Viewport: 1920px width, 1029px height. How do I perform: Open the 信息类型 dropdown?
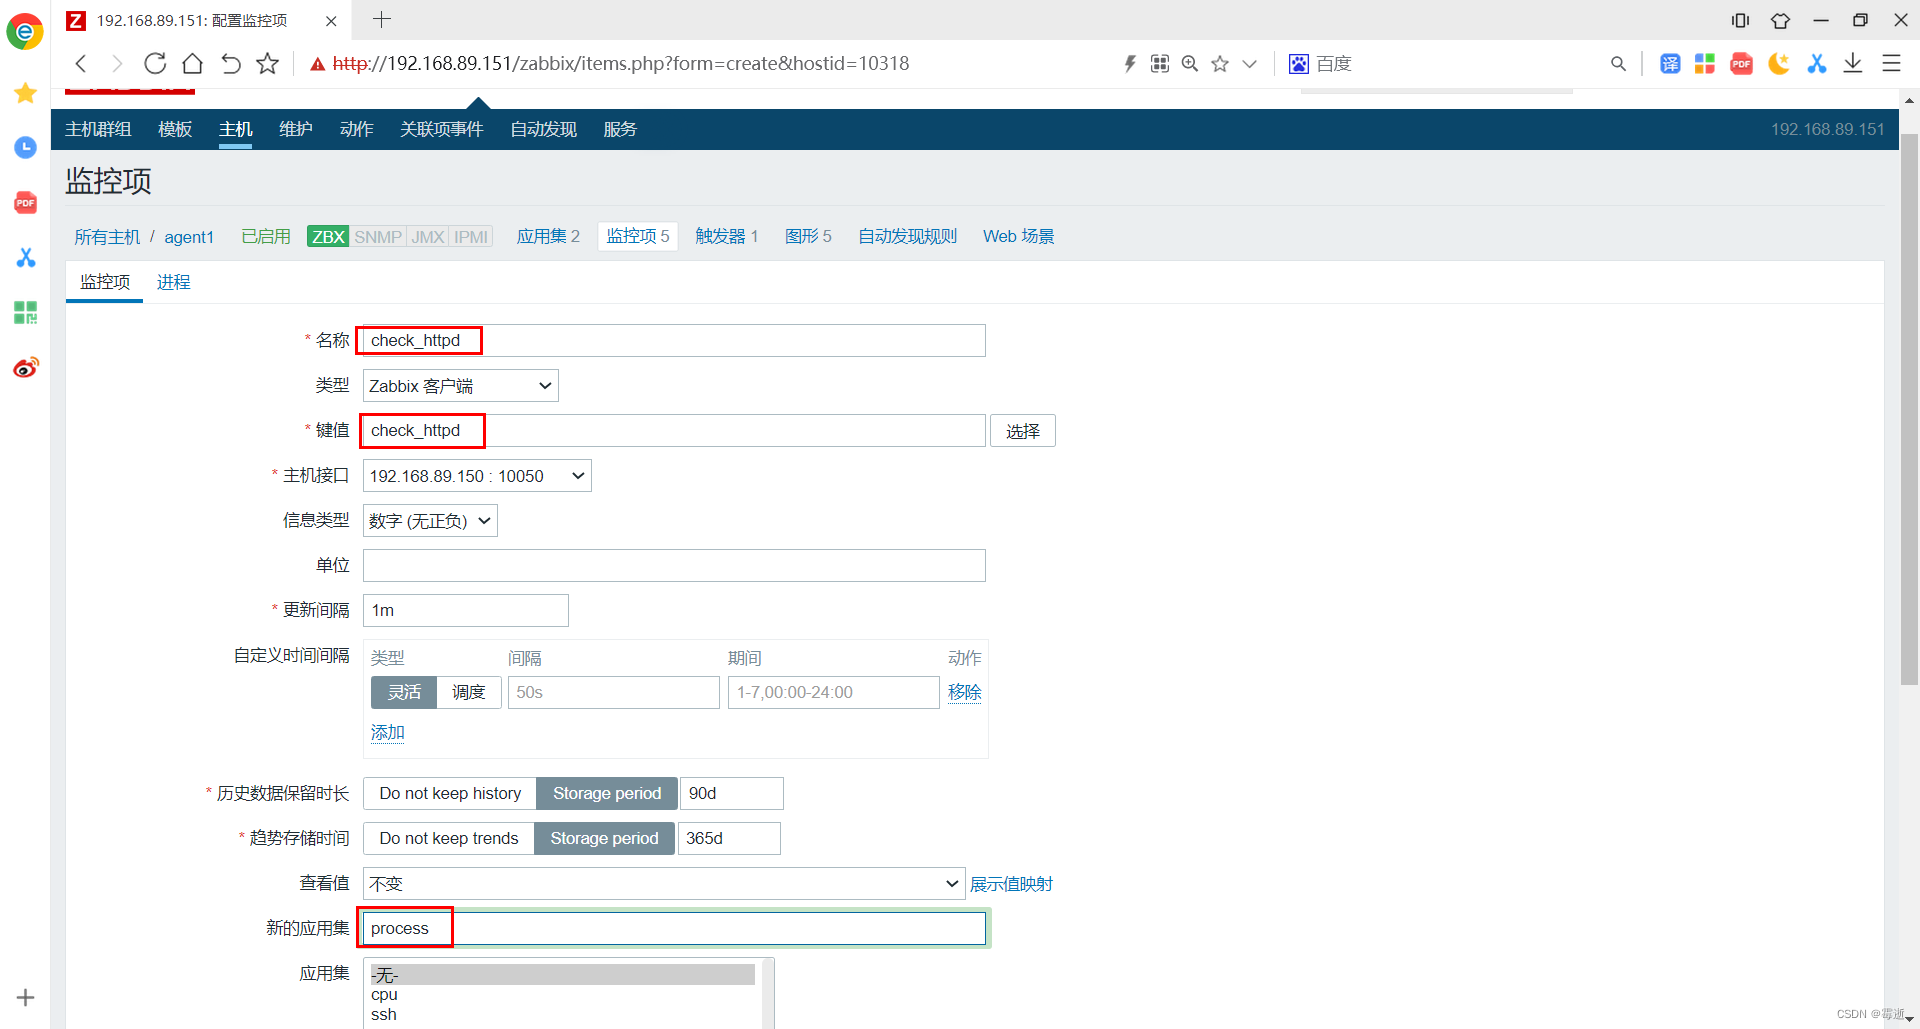click(x=430, y=521)
